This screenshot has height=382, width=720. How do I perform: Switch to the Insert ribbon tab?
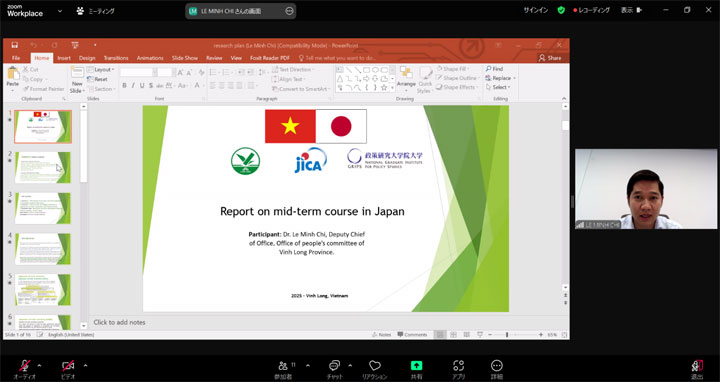click(64, 58)
